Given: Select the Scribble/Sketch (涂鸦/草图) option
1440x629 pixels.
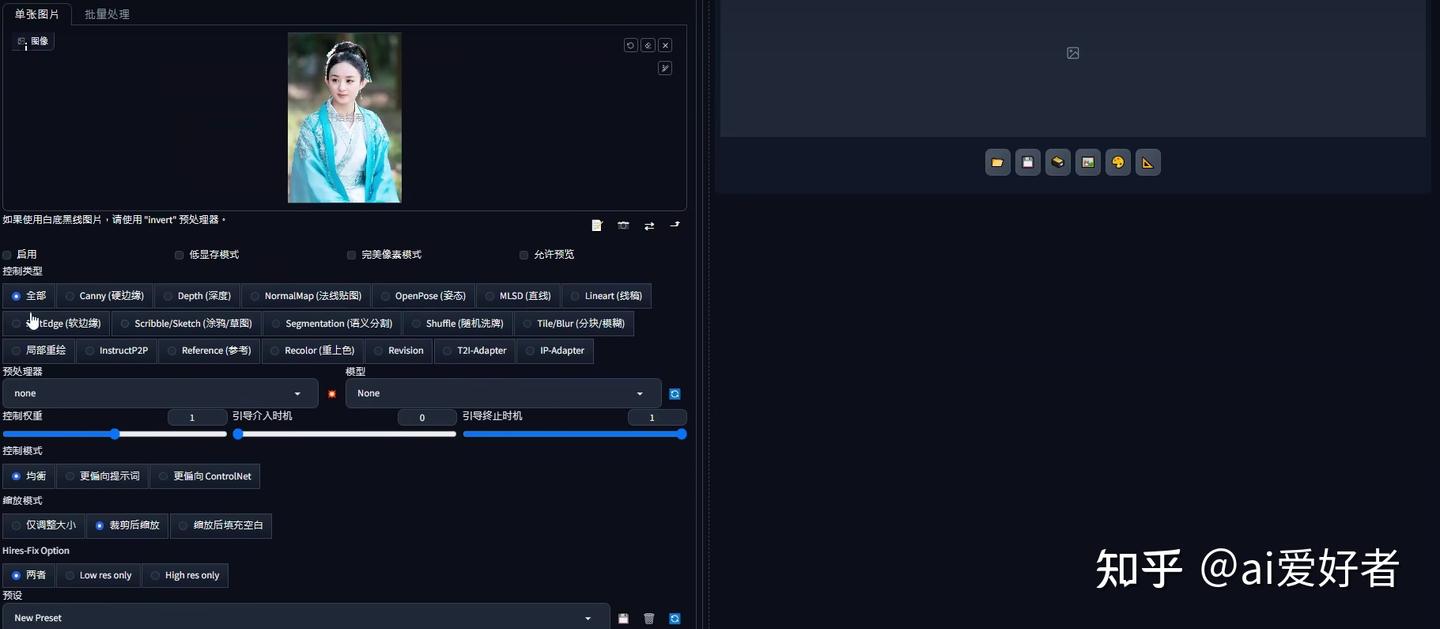Looking at the screenshot, I should tap(186, 324).
